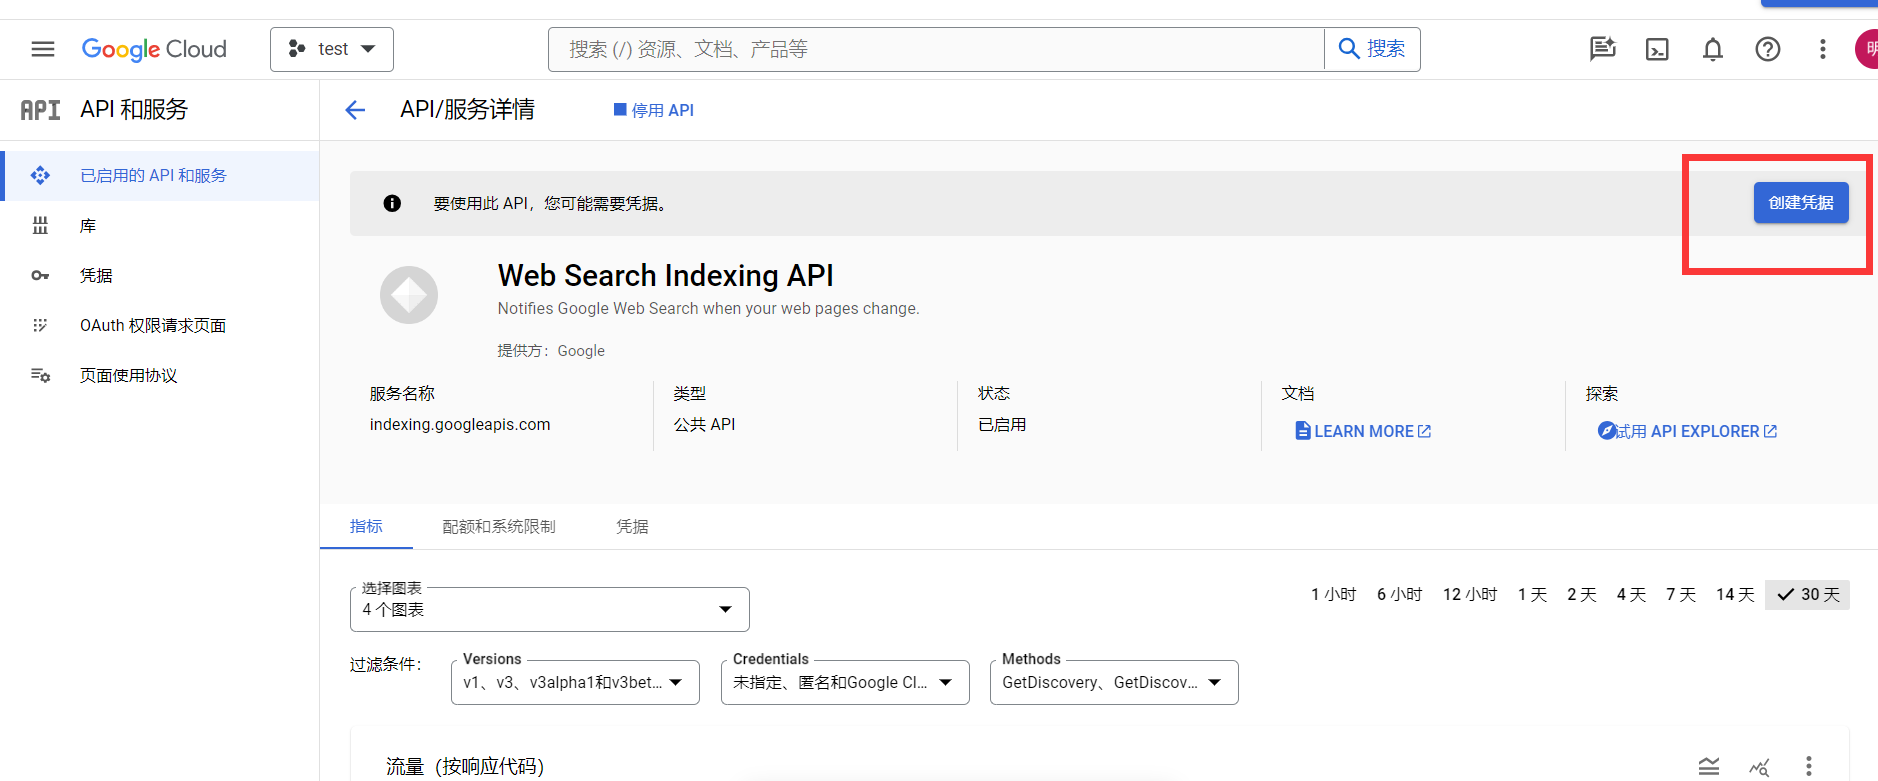
Task: Click the search input field
Action: 936,49
